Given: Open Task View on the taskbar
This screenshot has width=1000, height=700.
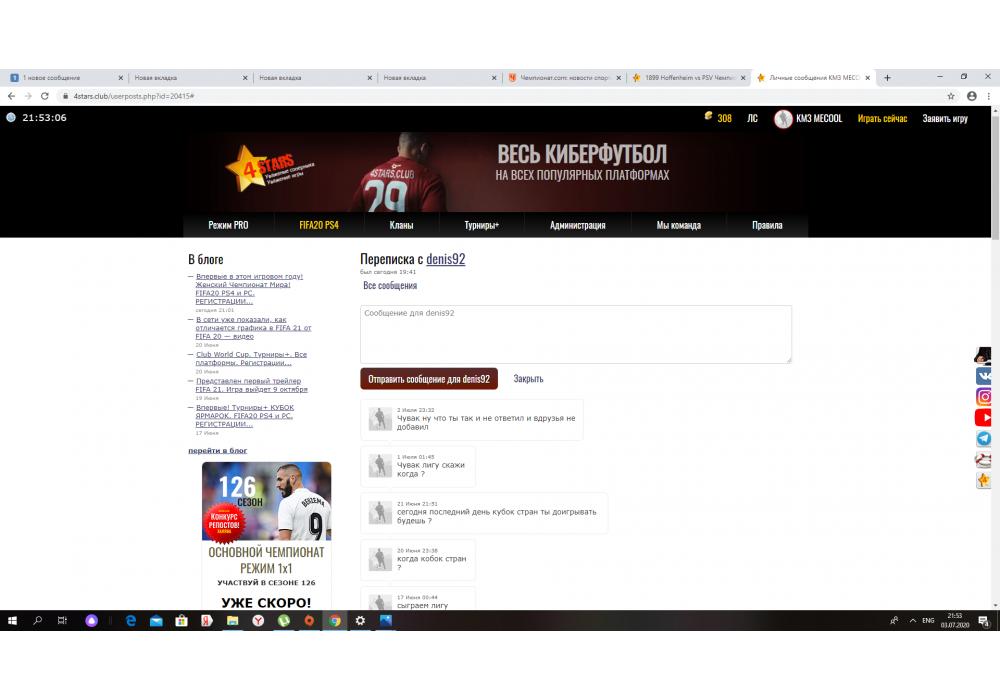Looking at the screenshot, I should 62,620.
